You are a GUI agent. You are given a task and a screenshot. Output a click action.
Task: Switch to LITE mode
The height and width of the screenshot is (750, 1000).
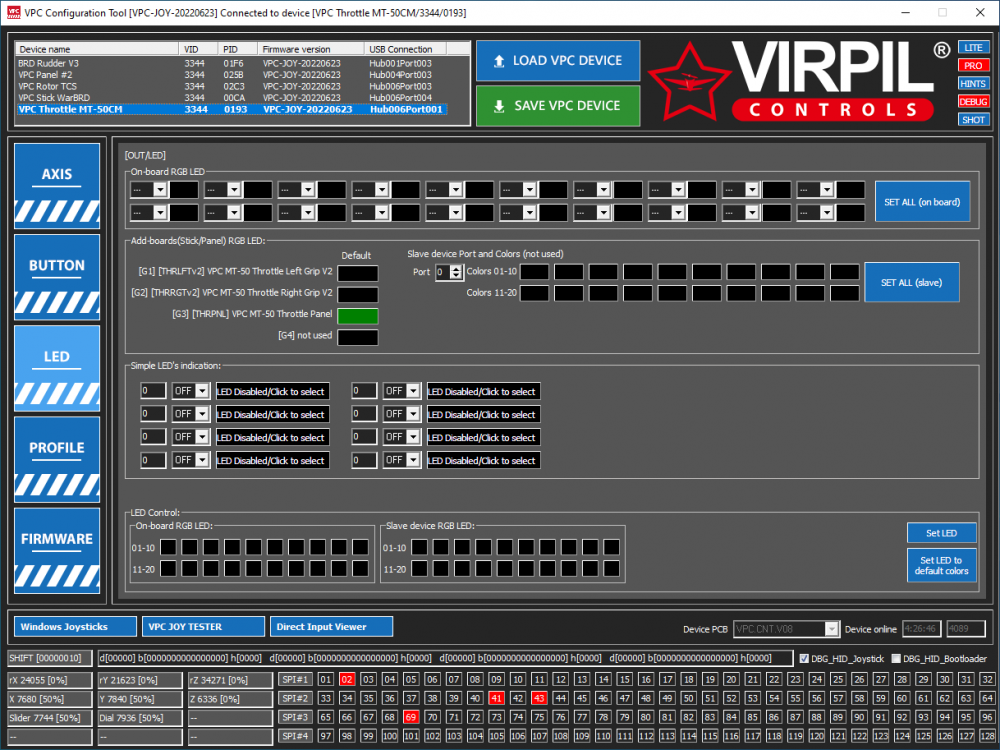(x=973, y=48)
